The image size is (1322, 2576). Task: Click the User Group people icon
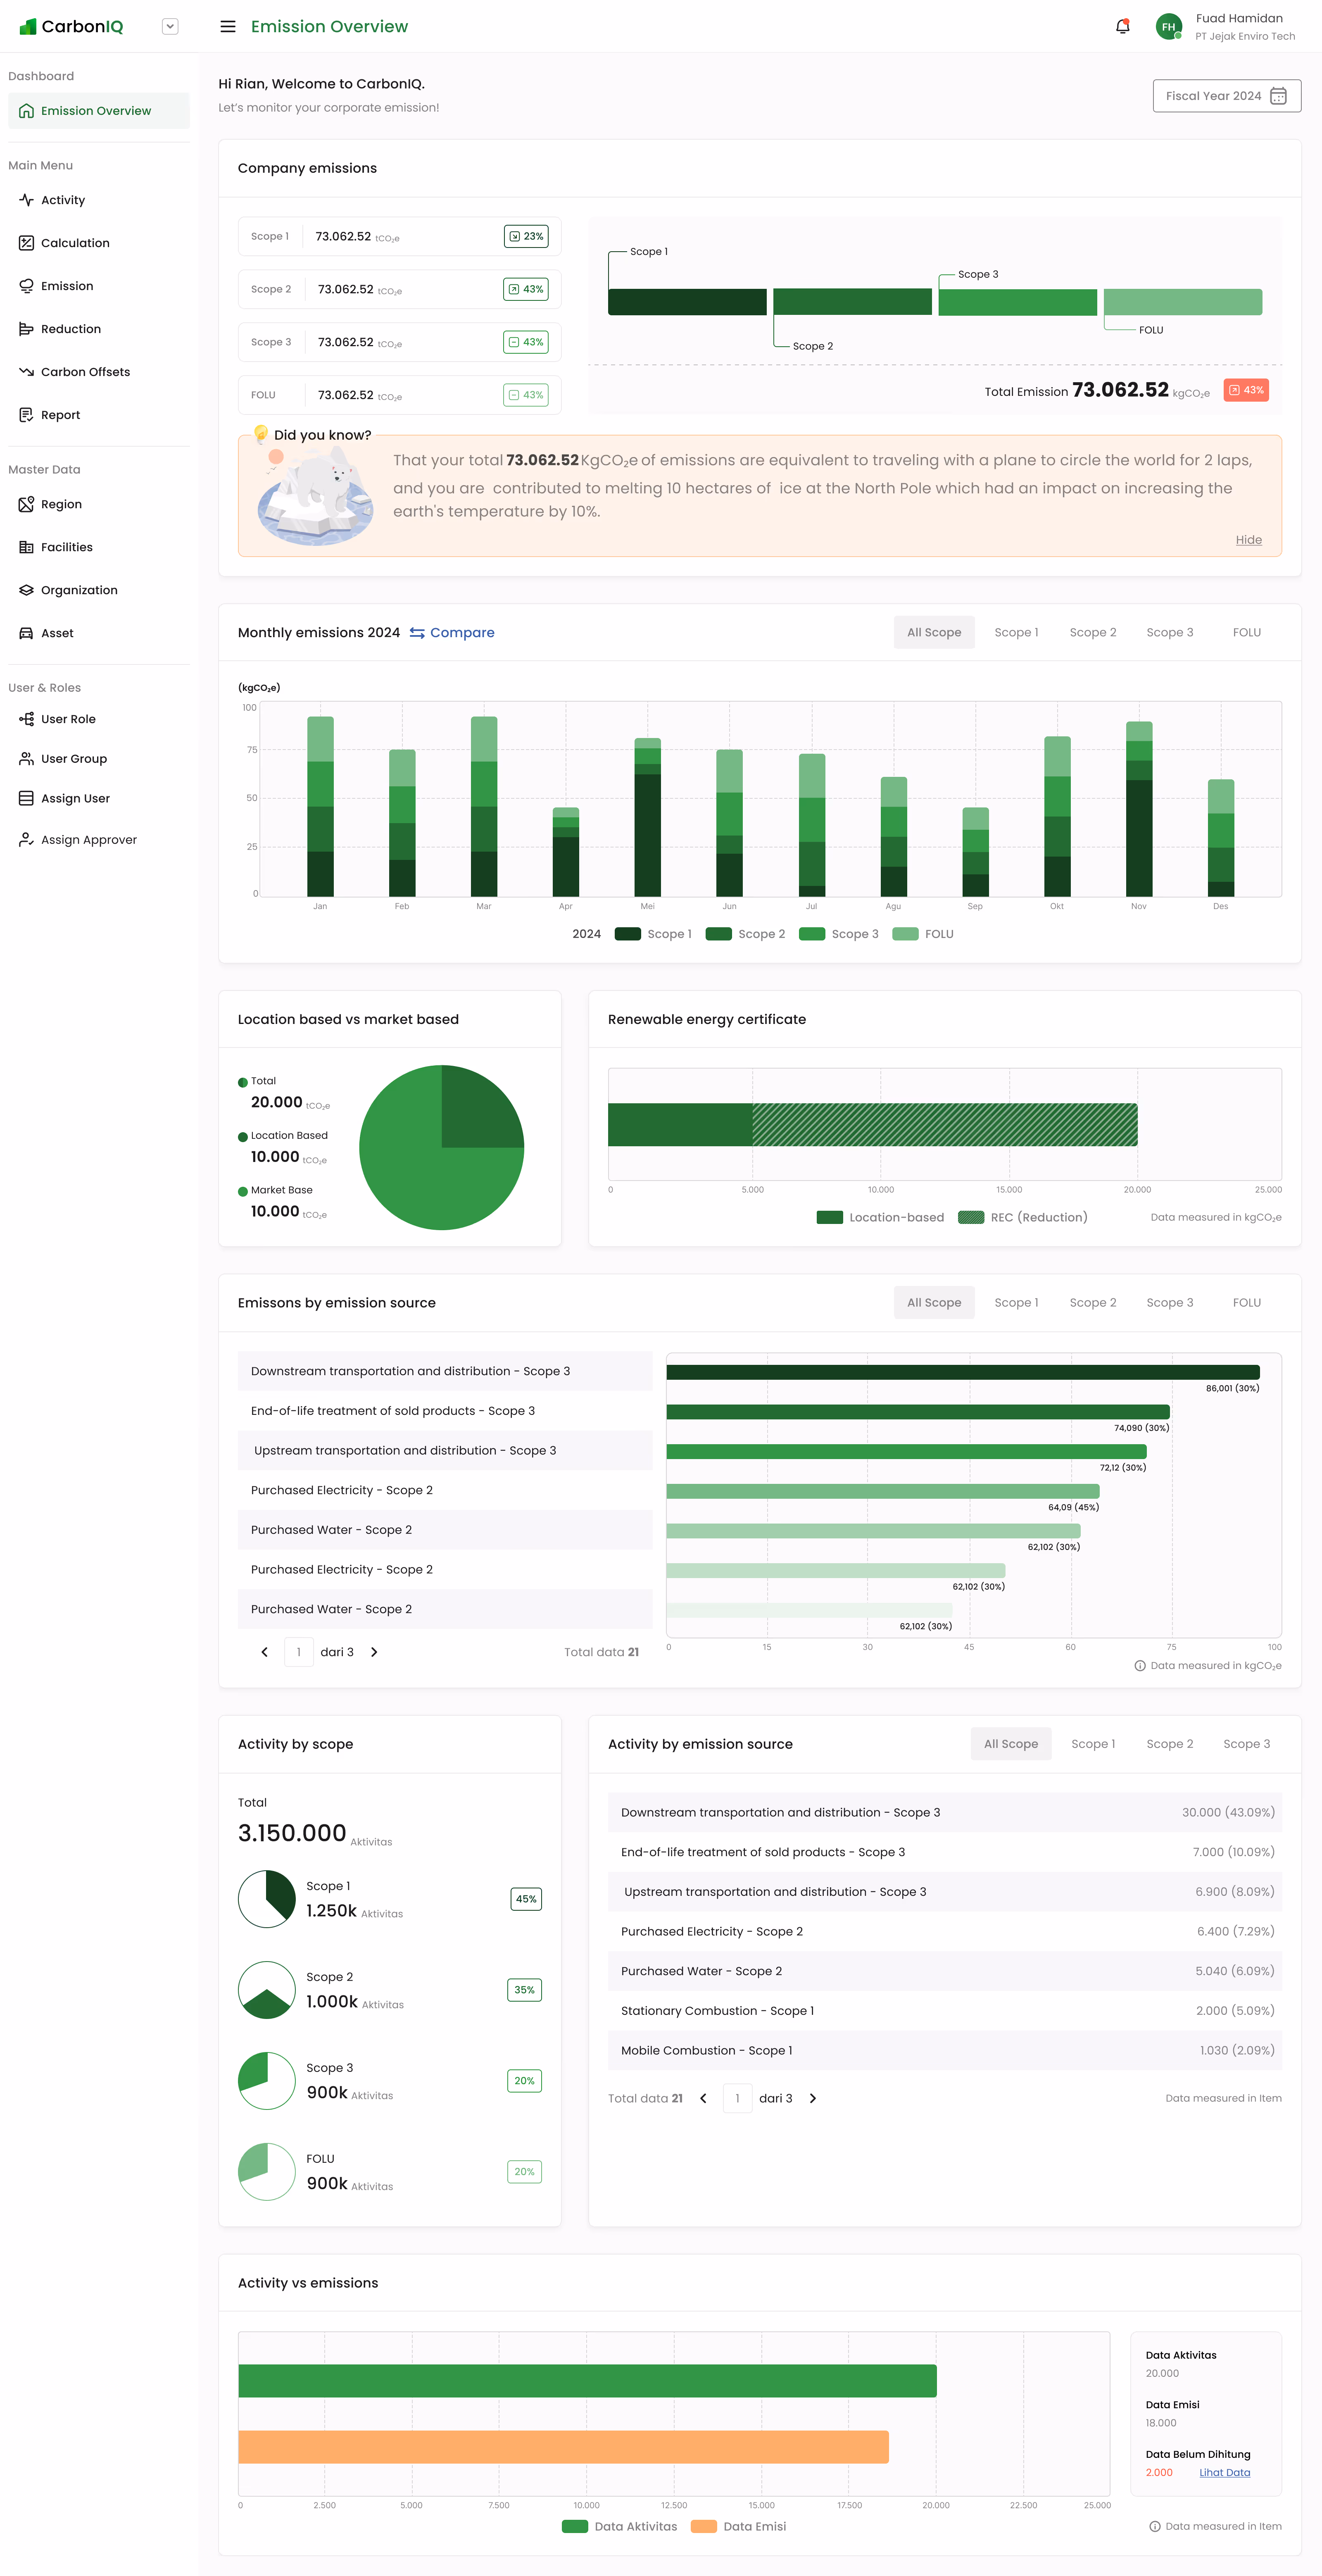[26, 759]
